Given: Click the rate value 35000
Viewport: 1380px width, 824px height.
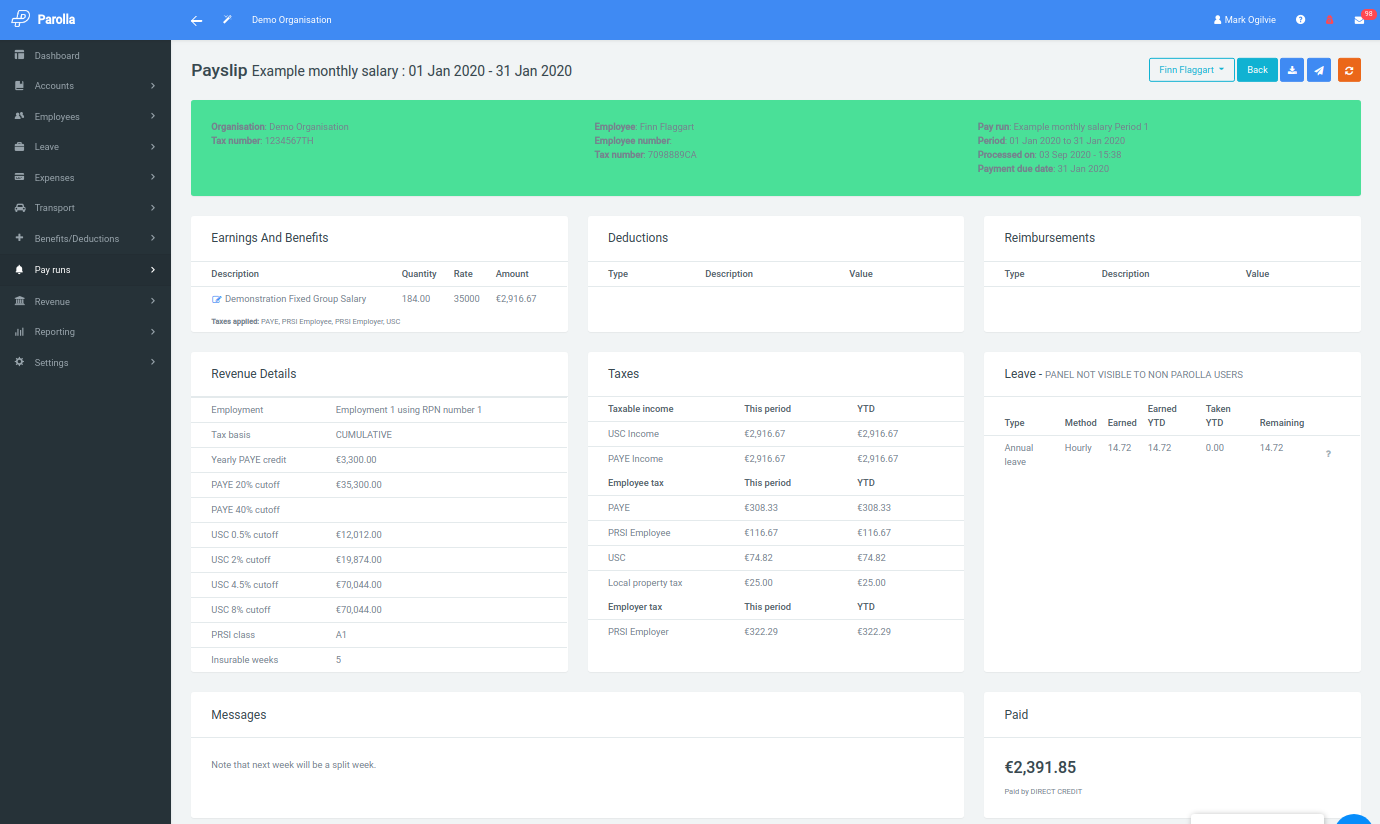Looking at the screenshot, I should coord(466,299).
